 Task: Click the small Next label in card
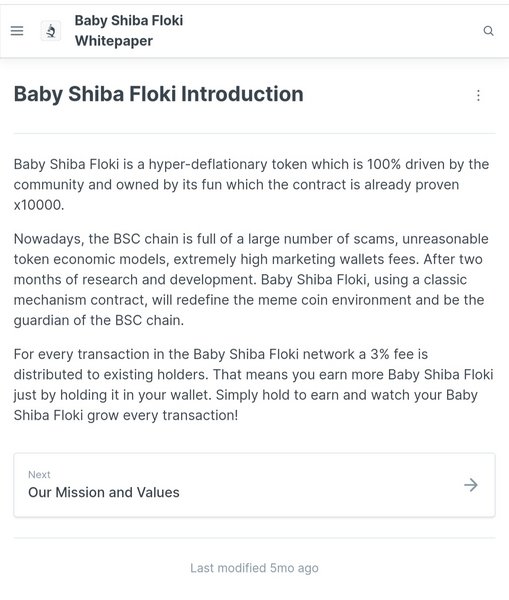(39, 474)
